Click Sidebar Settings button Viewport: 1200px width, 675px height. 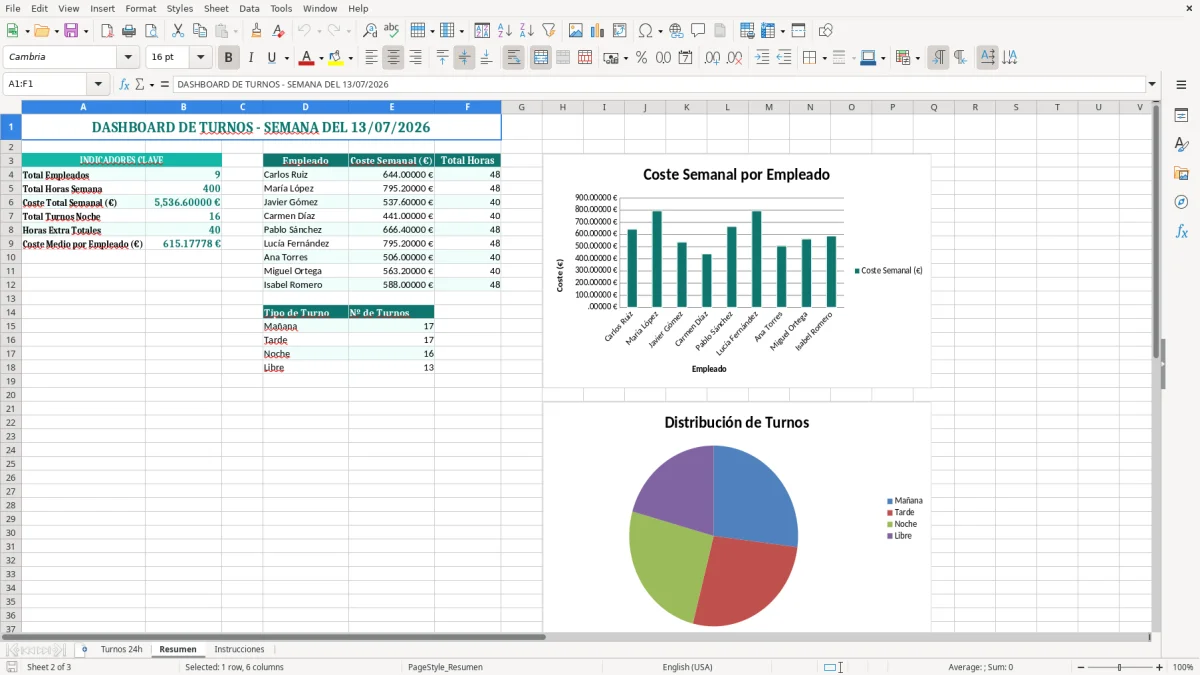[x=1181, y=85]
